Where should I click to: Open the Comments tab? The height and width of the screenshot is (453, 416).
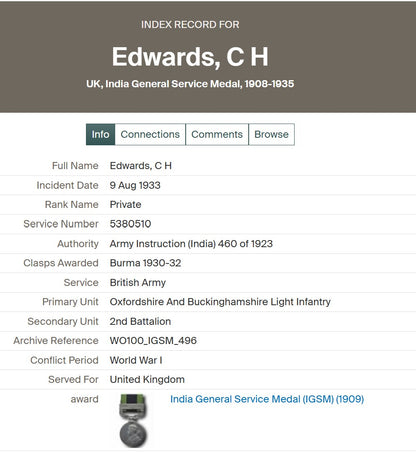tap(217, 134)
